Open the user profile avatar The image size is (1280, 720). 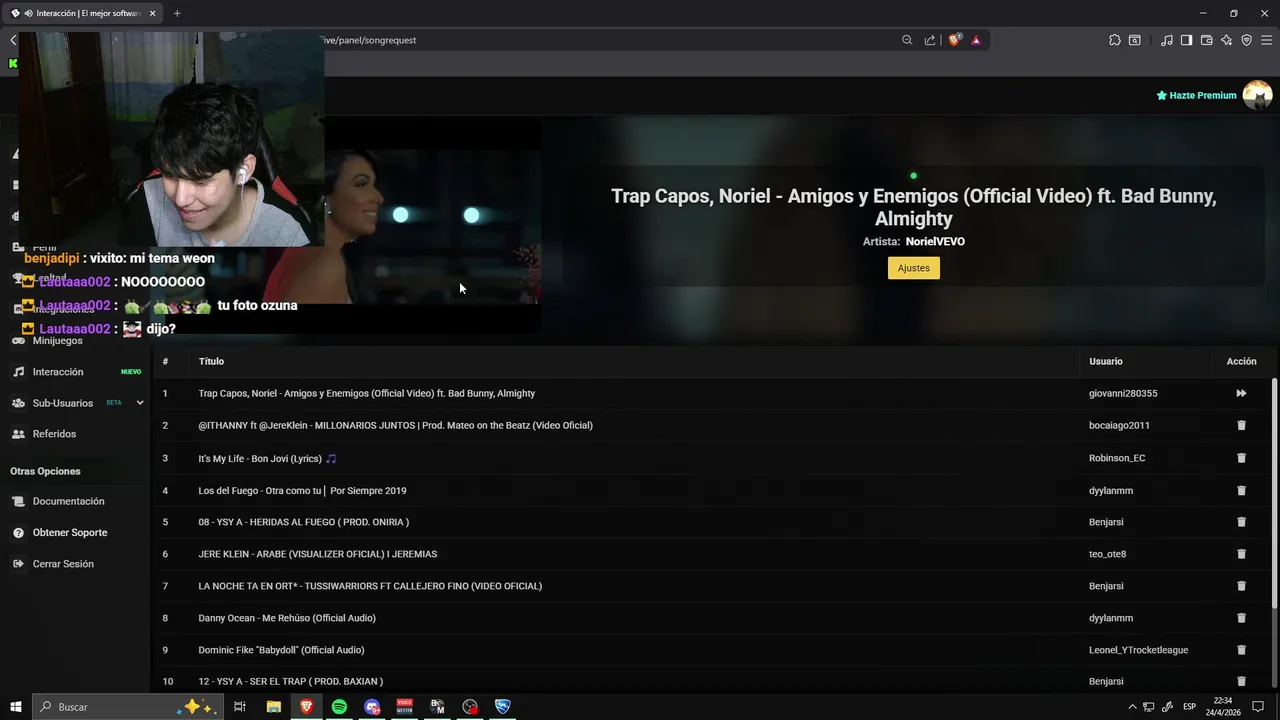(1257, 95)
